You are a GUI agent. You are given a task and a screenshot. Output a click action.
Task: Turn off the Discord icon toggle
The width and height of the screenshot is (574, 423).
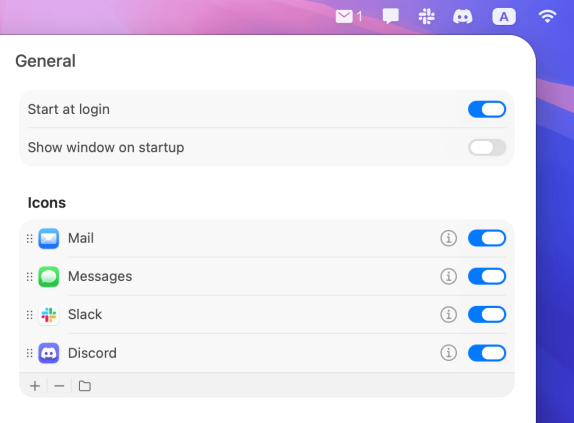click(487, 353)
